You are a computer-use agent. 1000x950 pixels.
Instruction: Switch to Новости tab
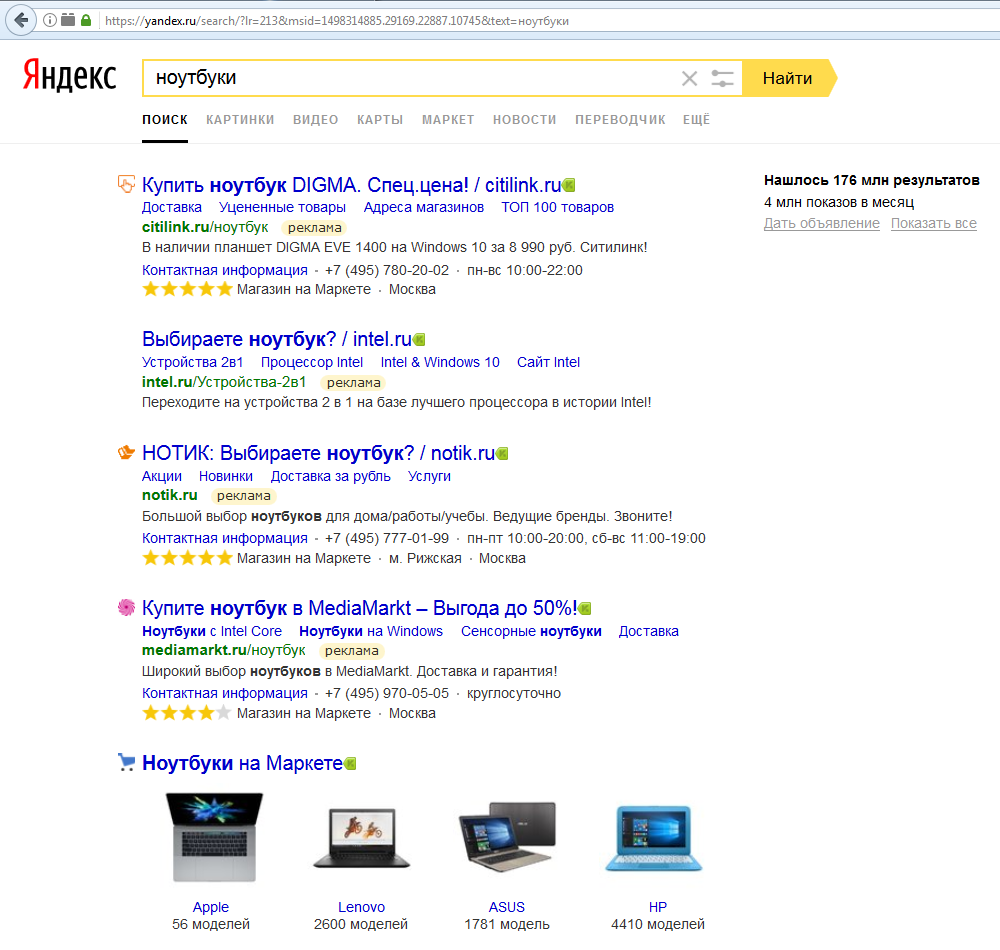click(x=524, y=120)
